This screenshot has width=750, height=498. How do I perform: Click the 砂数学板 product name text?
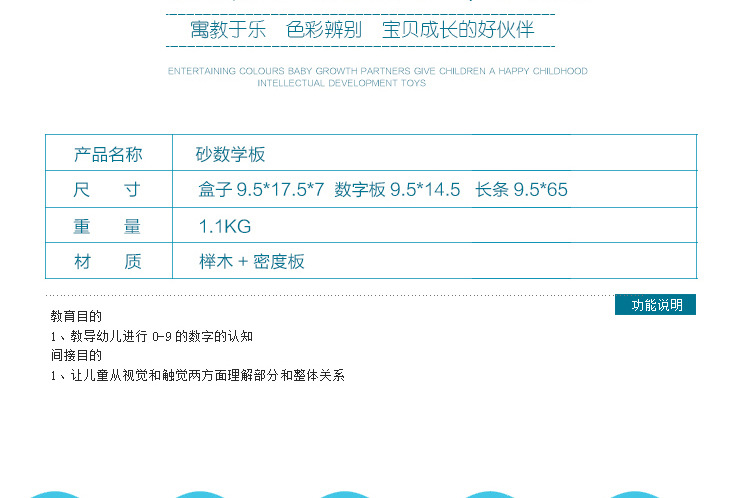coord(231,155)
